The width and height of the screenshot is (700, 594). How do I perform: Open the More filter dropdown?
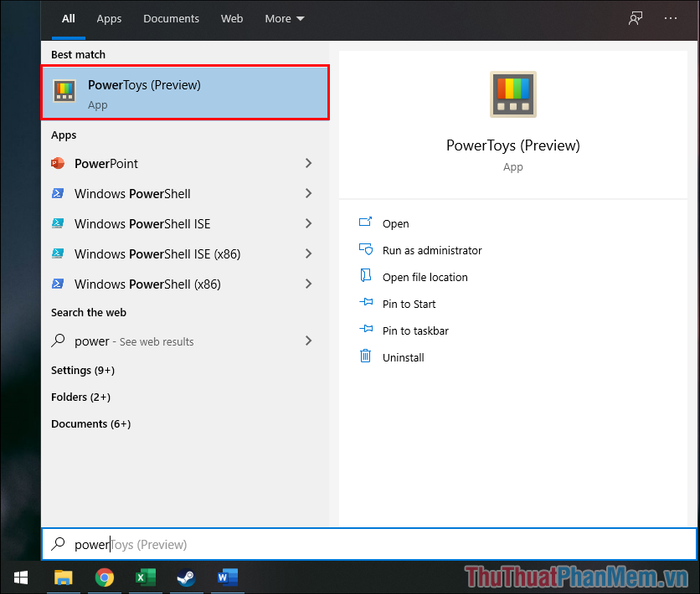point(284,19)
